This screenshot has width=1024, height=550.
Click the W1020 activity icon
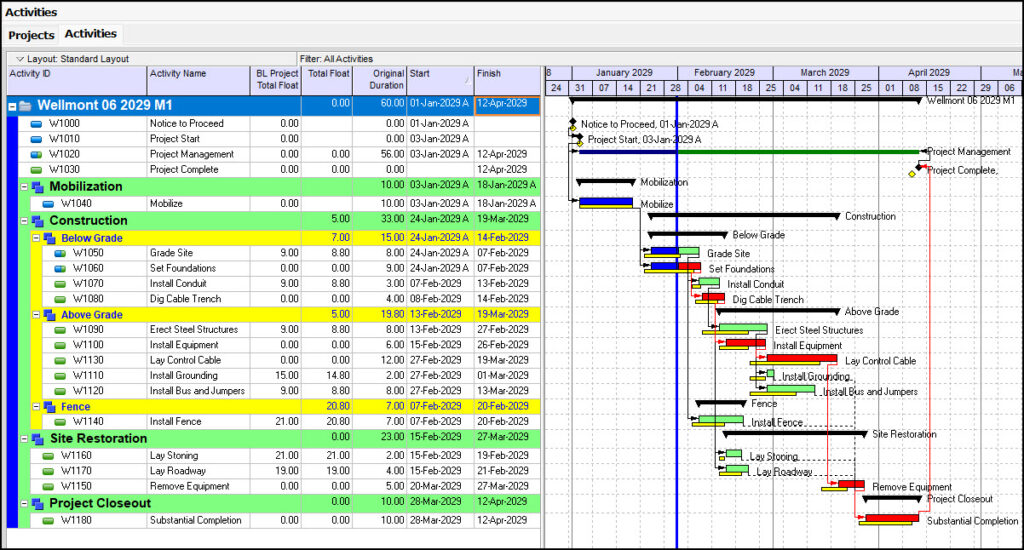pyautogui.click(x=37, y=155)
